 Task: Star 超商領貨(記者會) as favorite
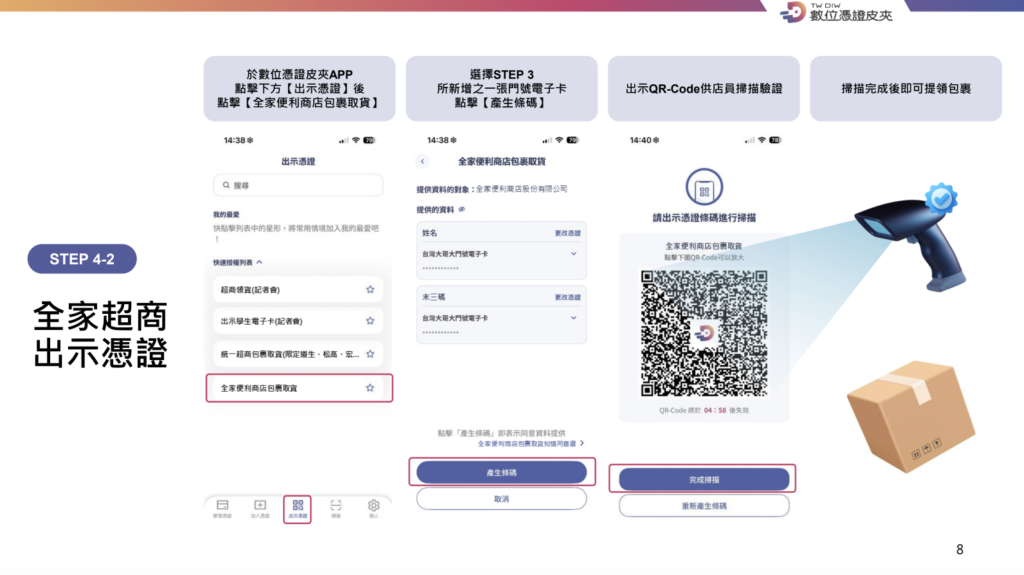click(x=370, y=290)
